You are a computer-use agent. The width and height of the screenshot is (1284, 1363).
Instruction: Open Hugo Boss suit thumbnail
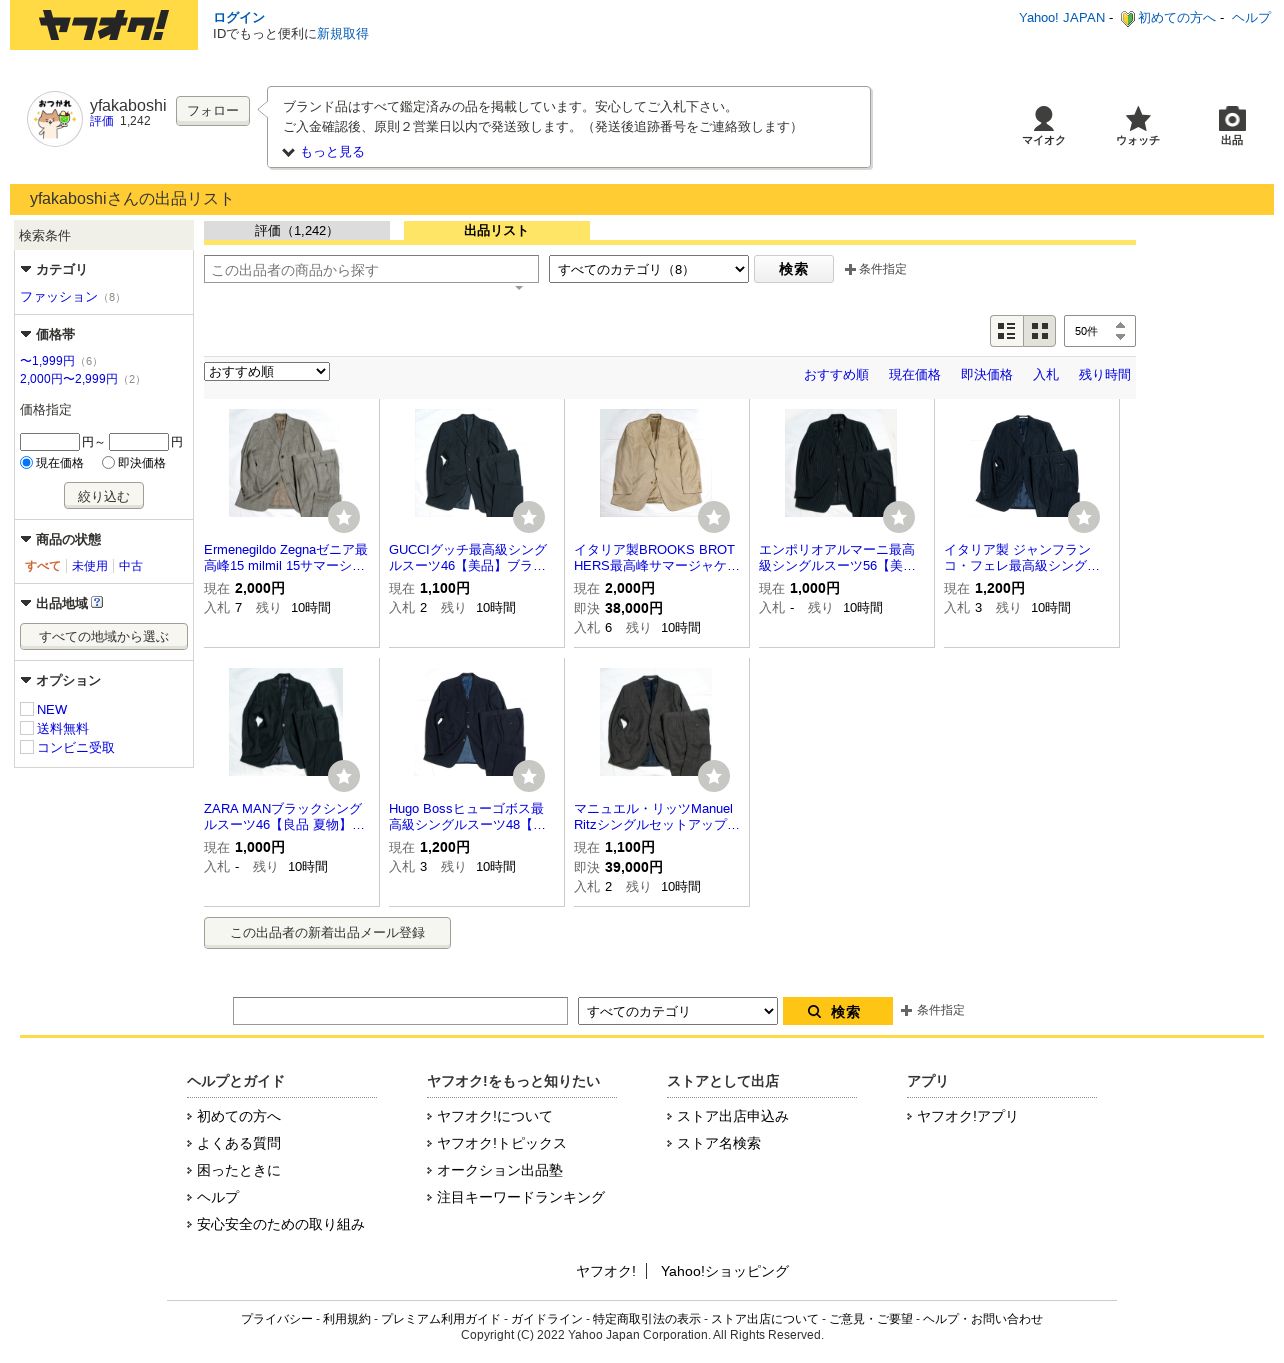tap(471, 722)
